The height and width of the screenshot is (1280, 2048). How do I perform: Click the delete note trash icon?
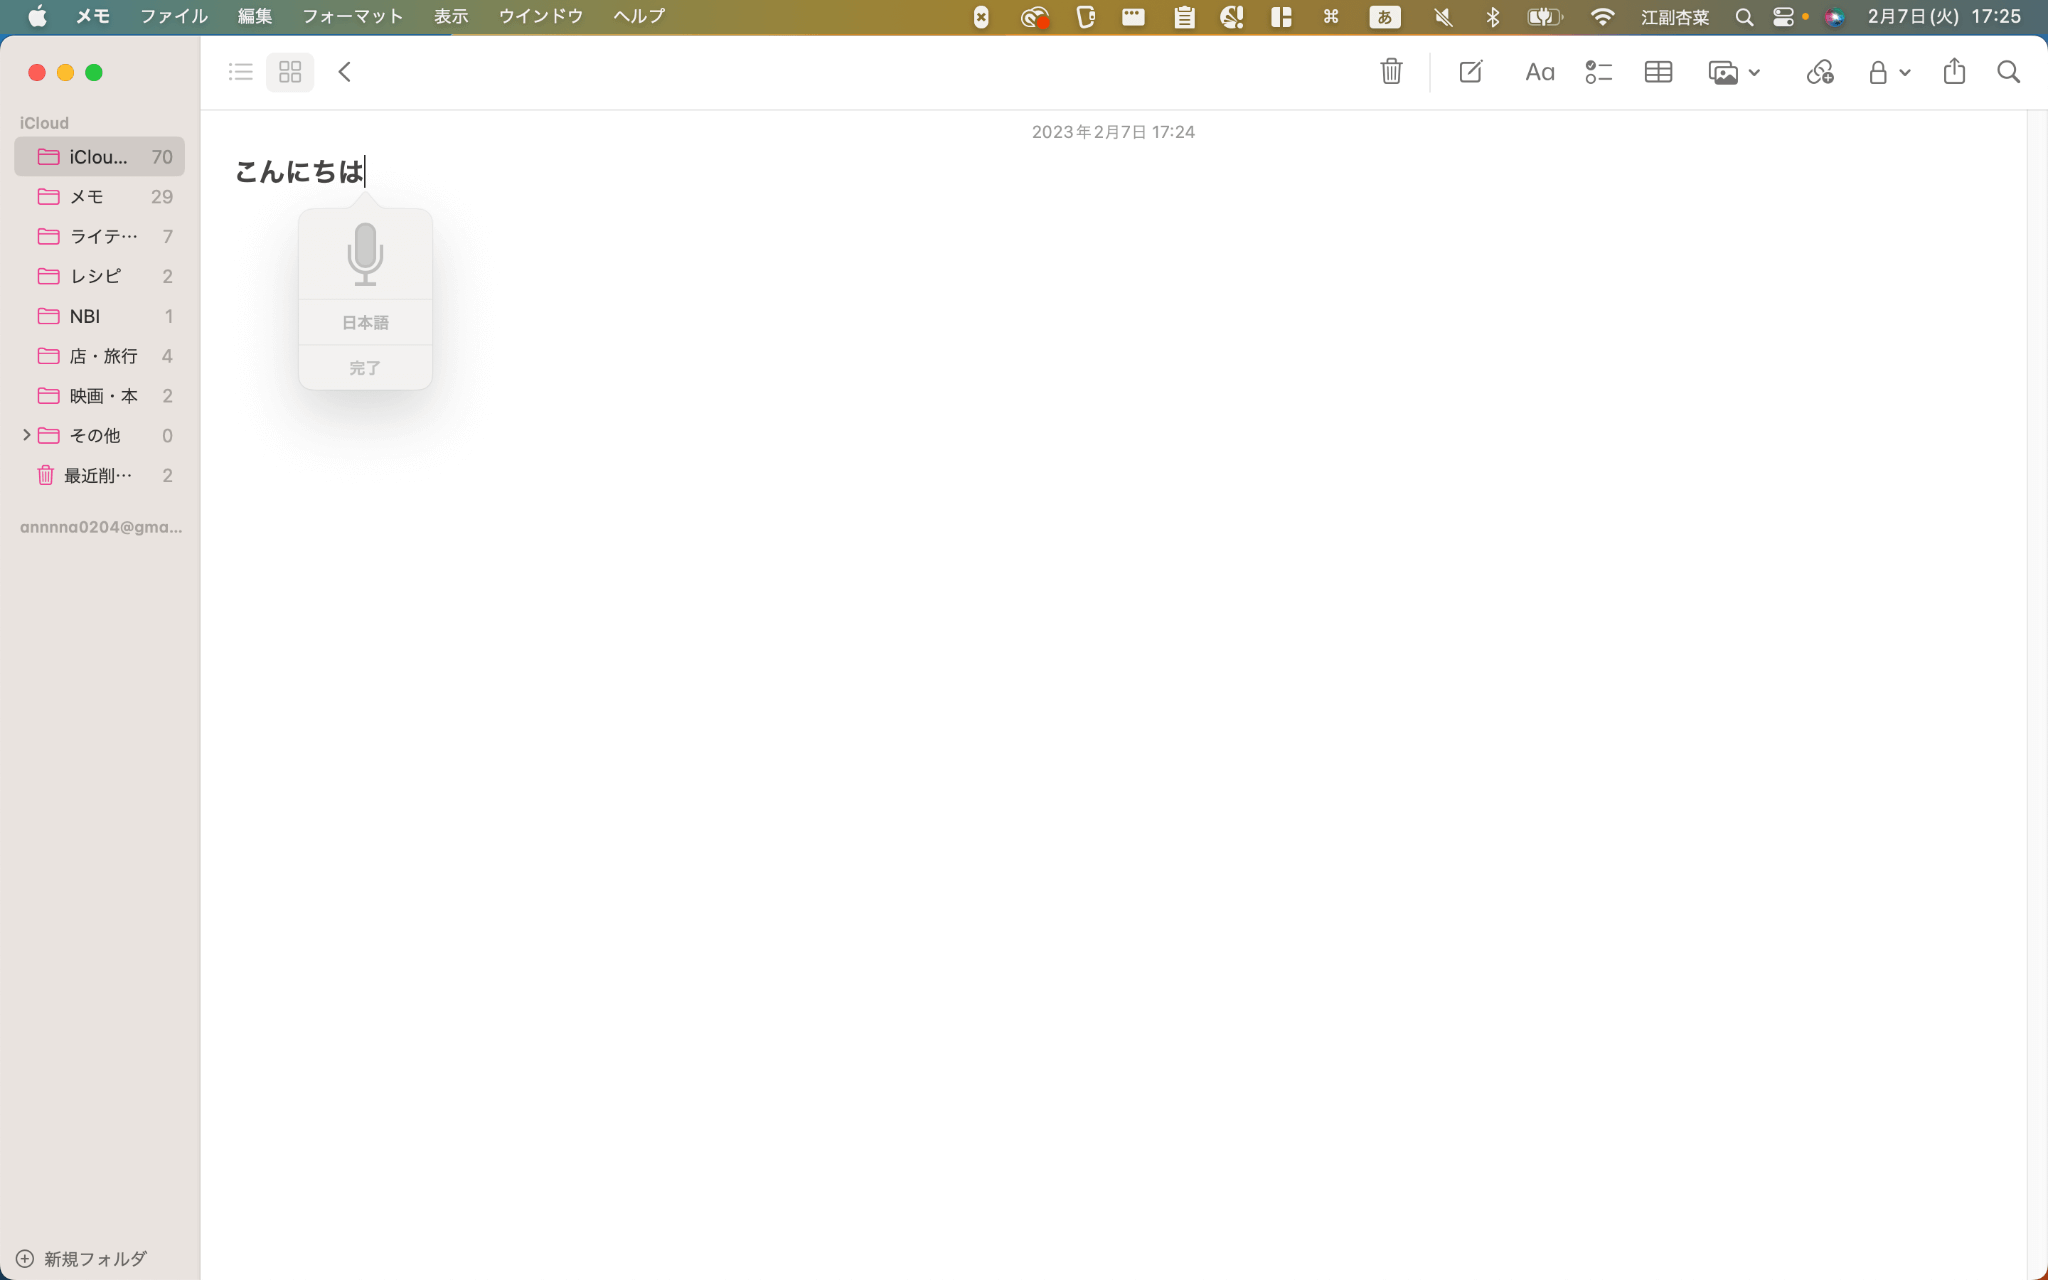(x=1392, y=71)
